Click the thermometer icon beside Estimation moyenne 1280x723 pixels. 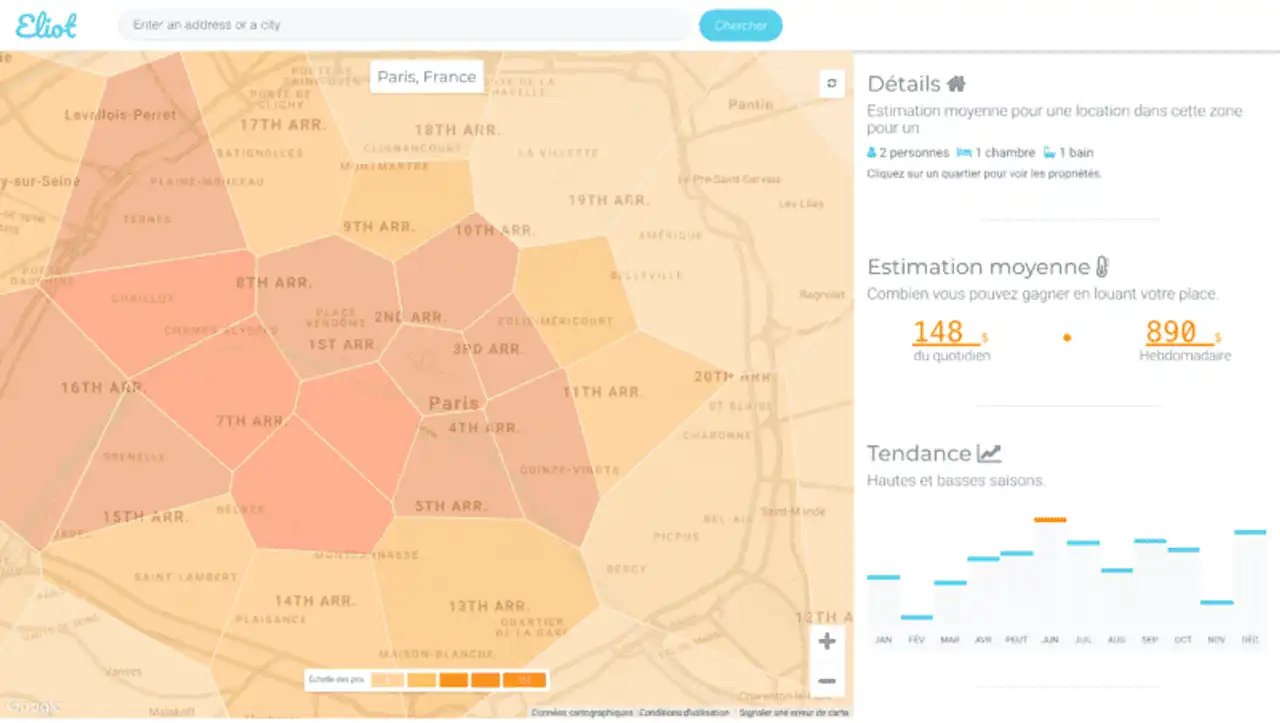coord(1102,267)
